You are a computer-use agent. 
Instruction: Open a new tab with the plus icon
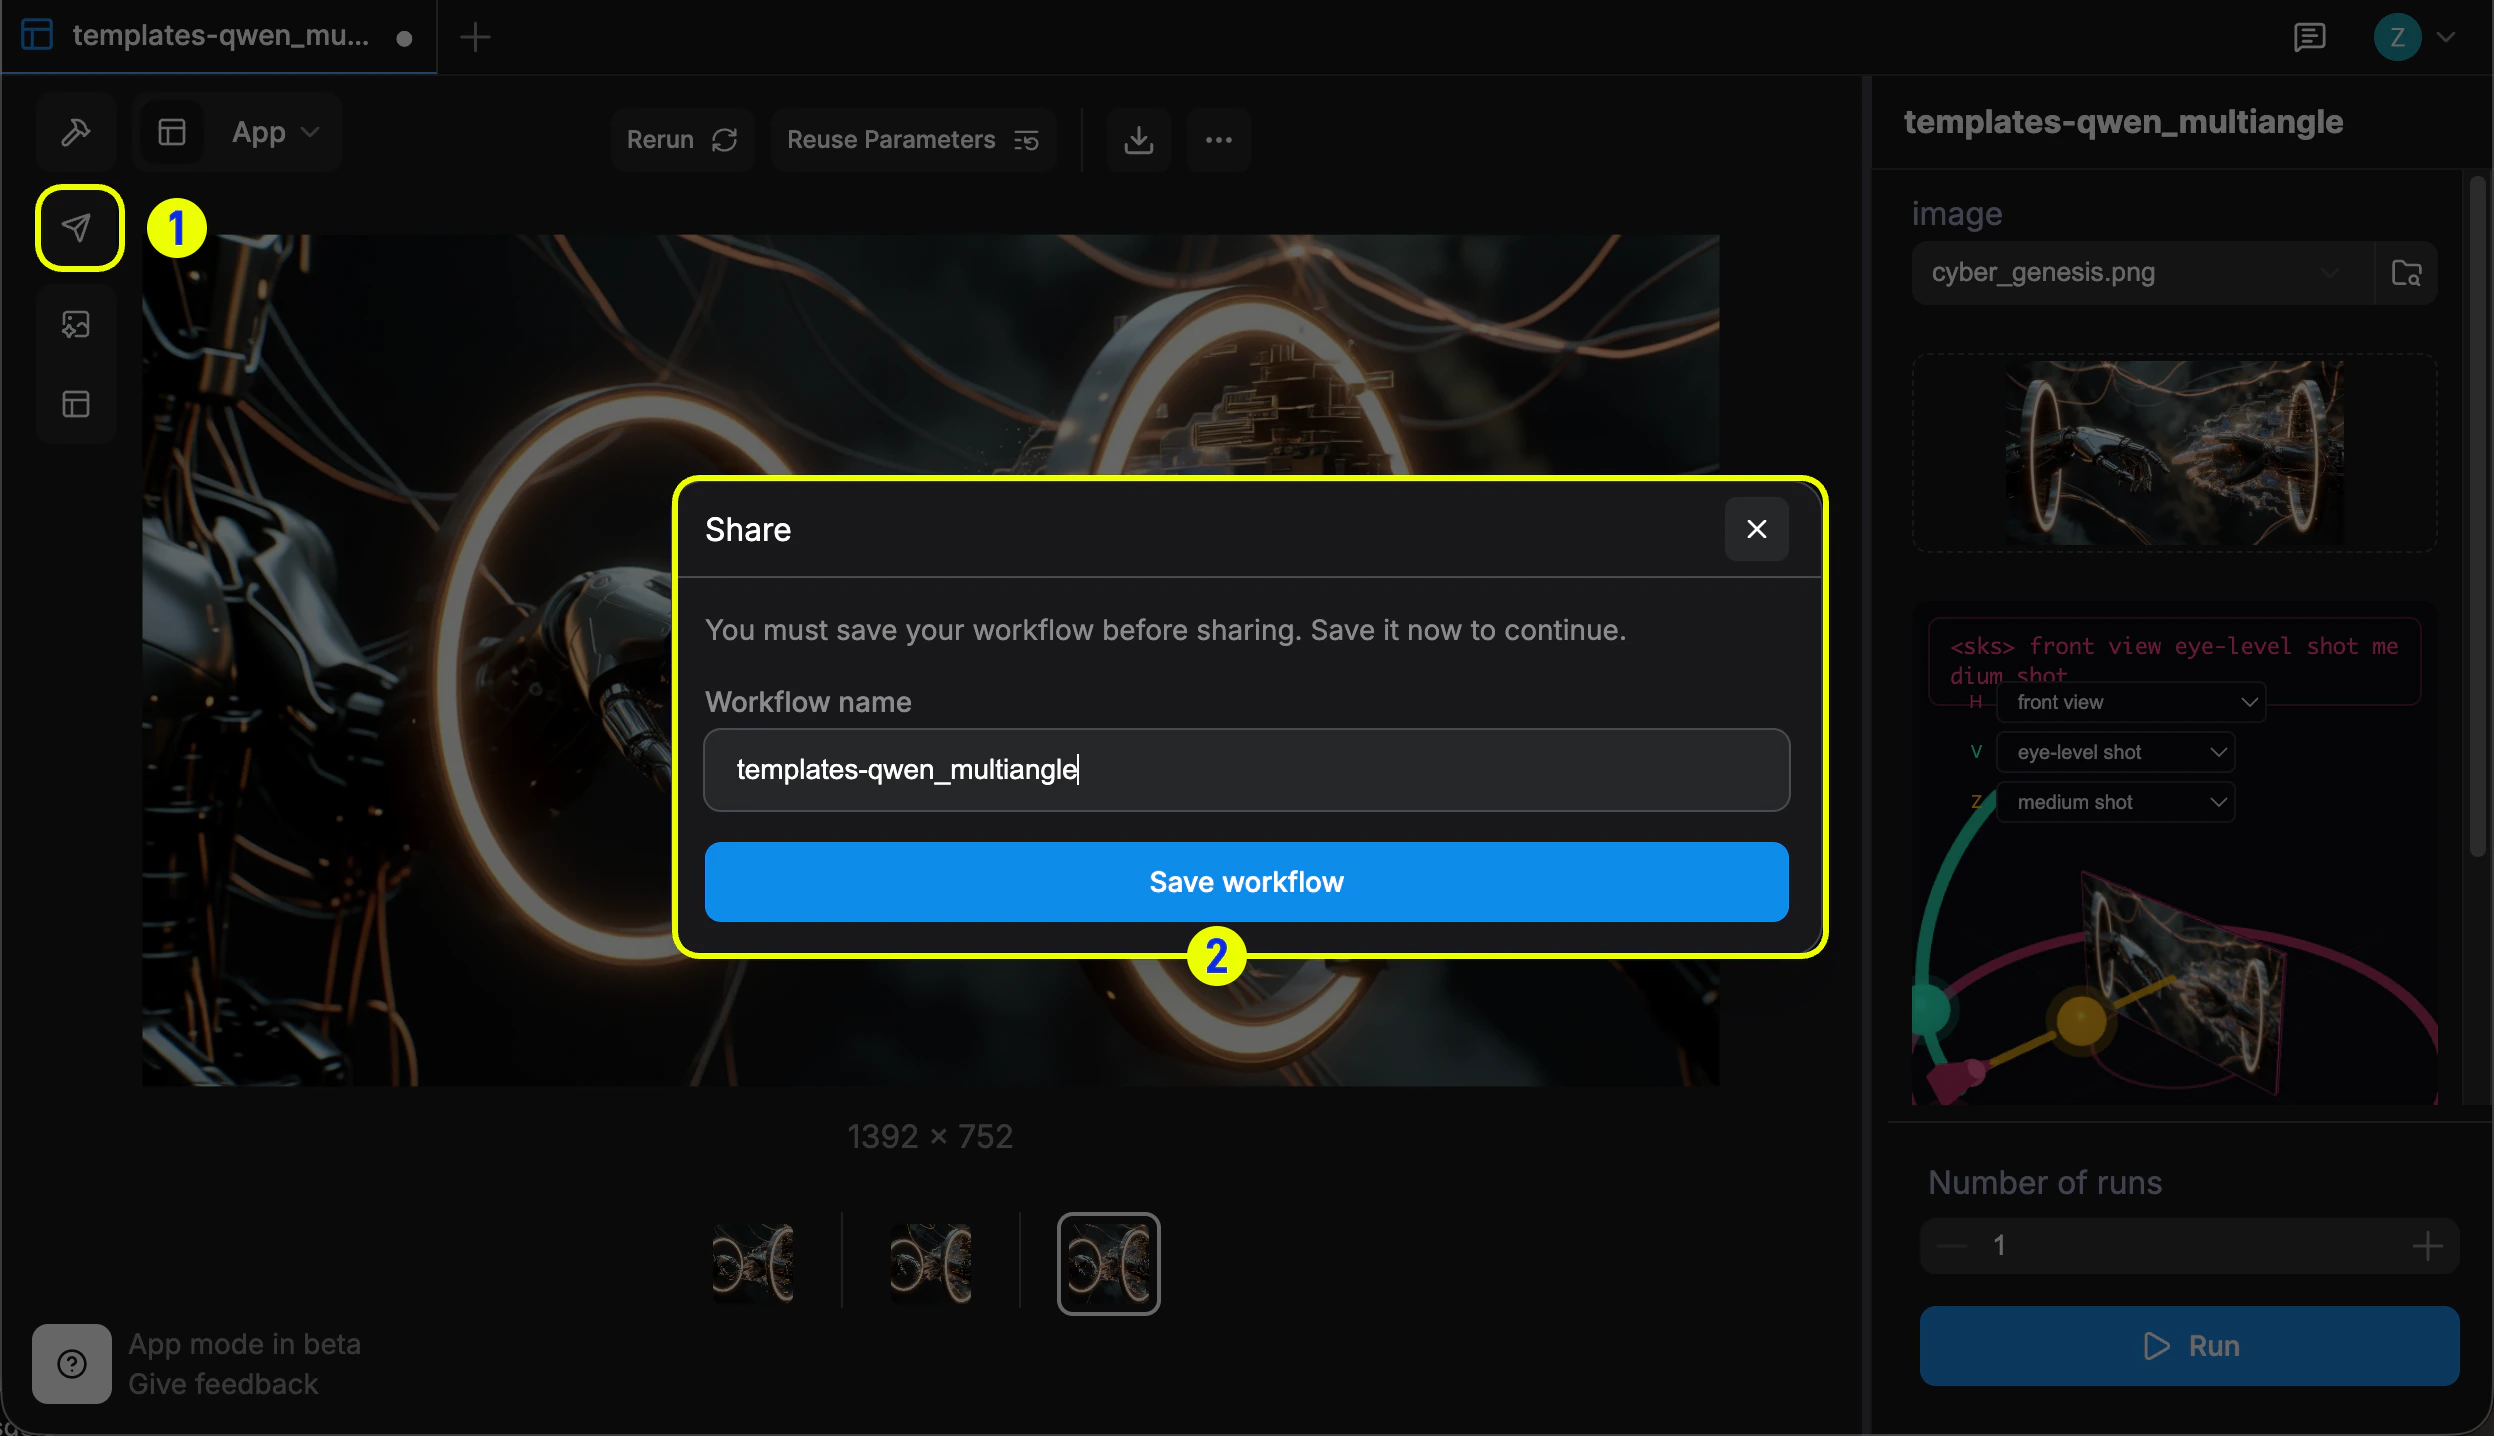coord(475,37)
